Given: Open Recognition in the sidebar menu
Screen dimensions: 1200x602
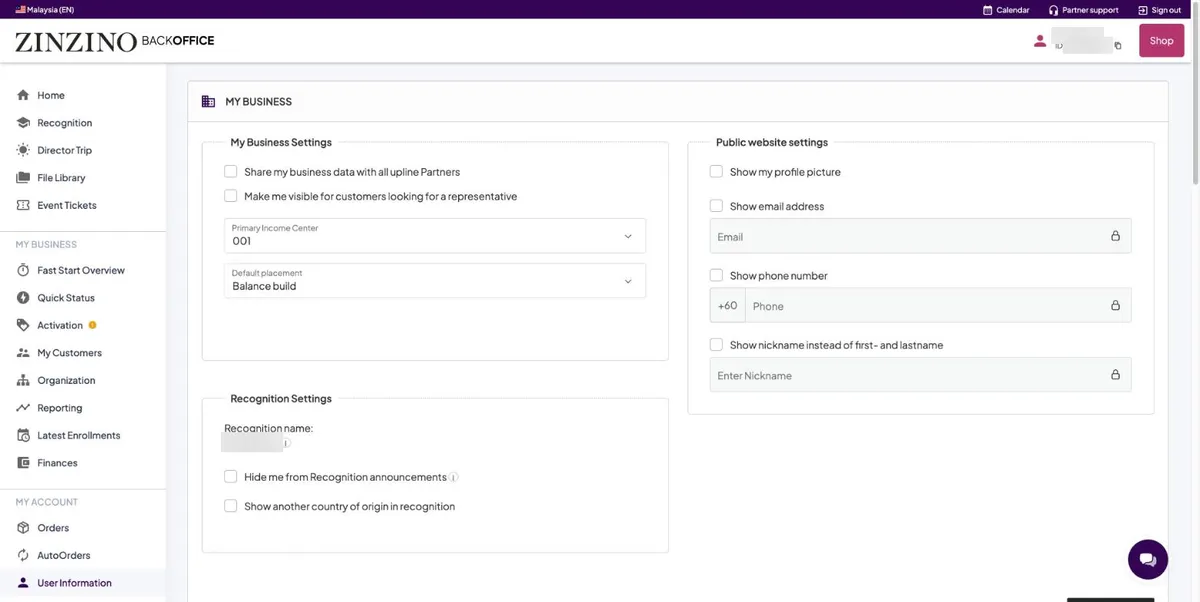Looking at the screenshot, I should pyautogui.click(x=64, y=123).
